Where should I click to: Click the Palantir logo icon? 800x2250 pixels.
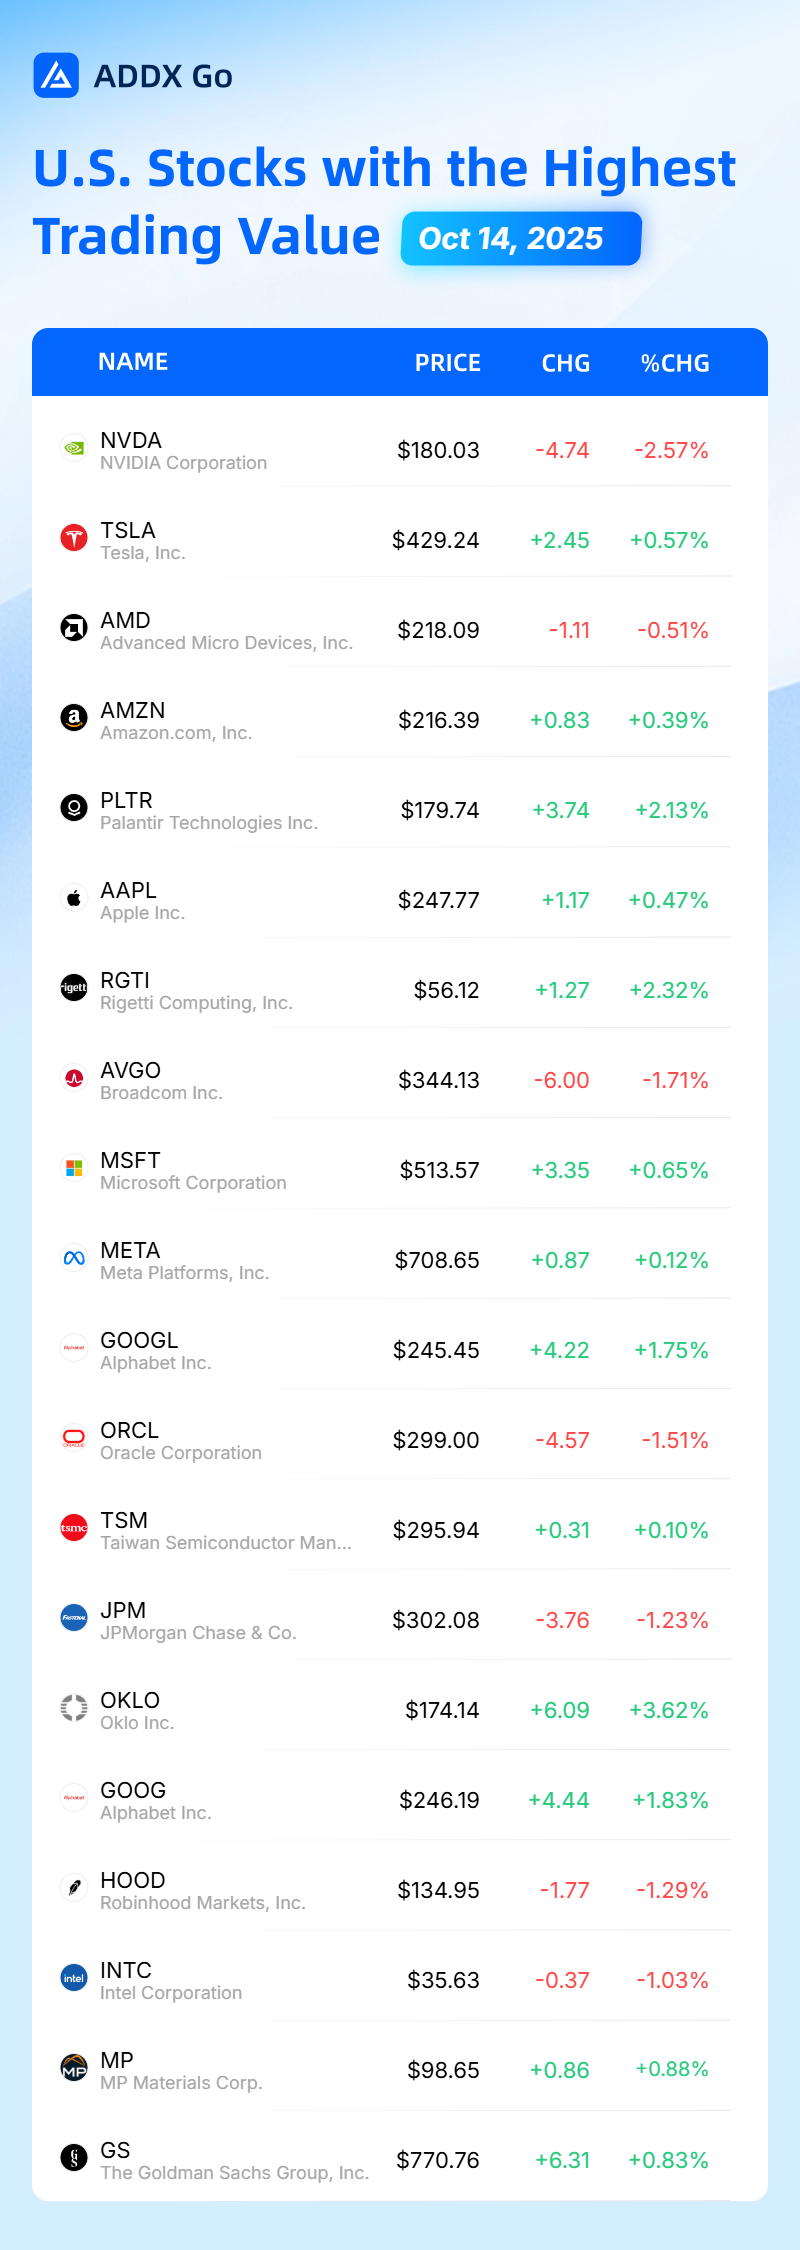(x=74, y=808)
